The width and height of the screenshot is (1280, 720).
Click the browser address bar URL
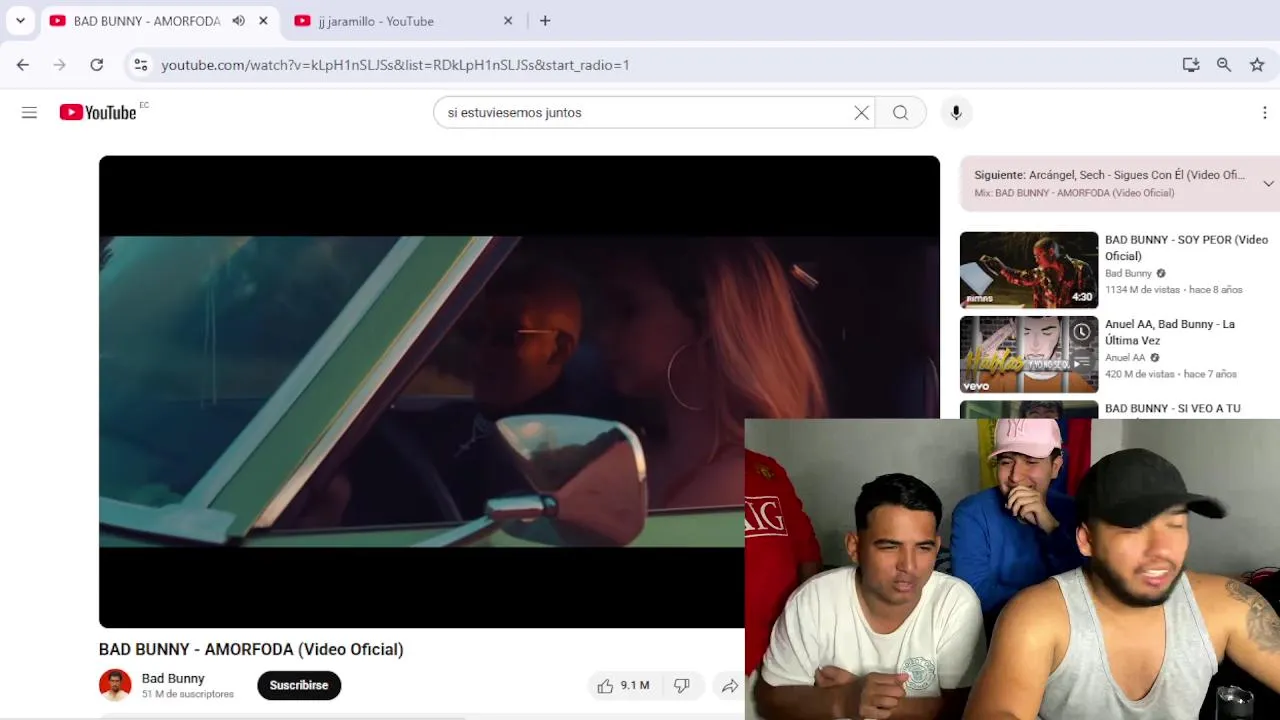[395, 65]
